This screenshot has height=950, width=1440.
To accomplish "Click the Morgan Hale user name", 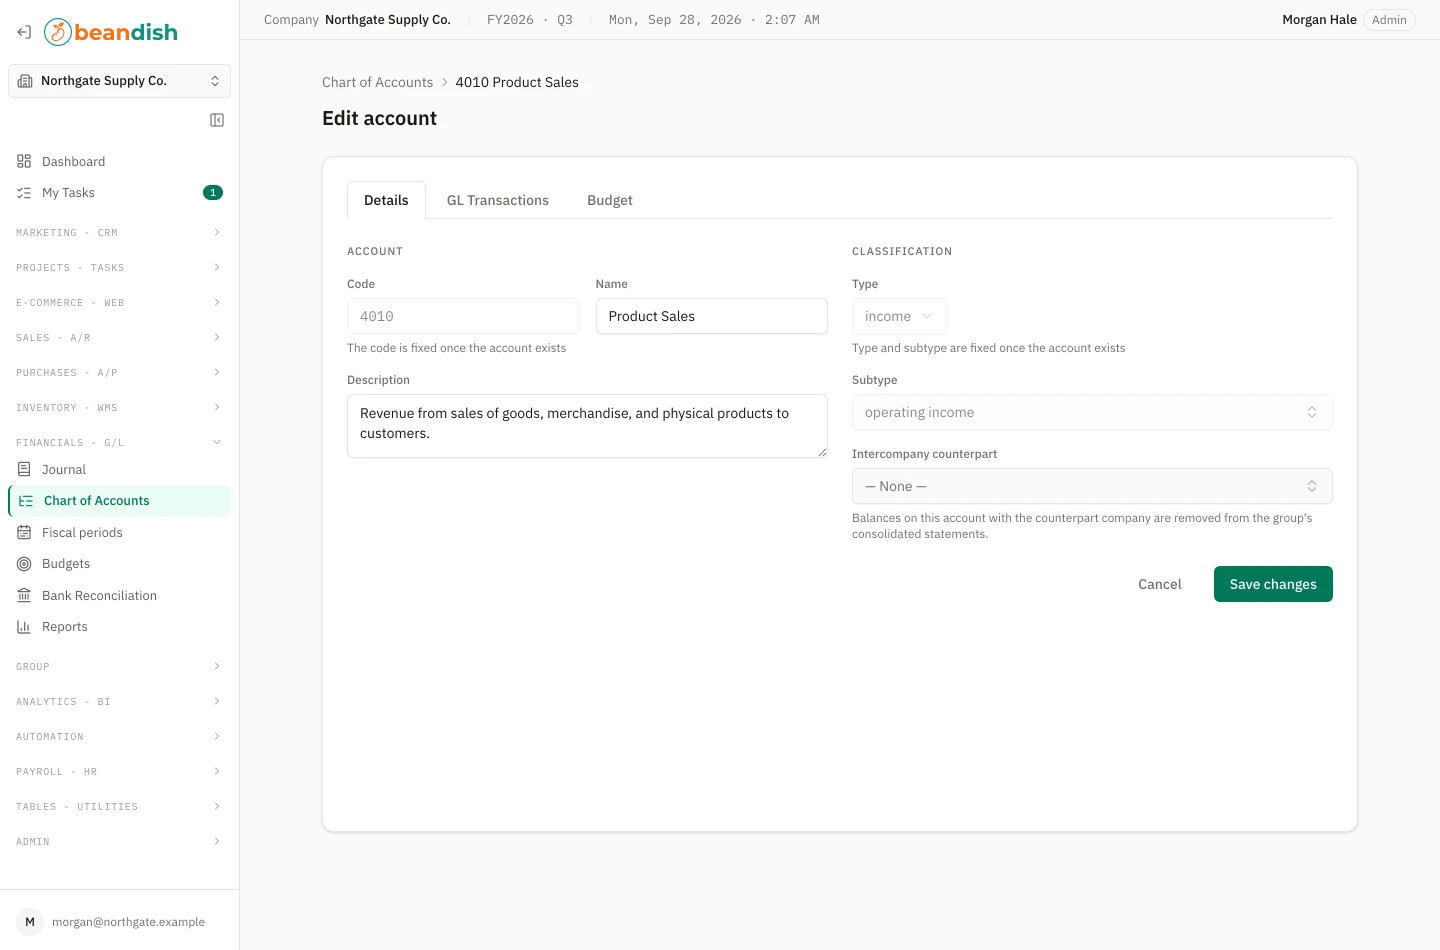I will [x=1319, y=20].
